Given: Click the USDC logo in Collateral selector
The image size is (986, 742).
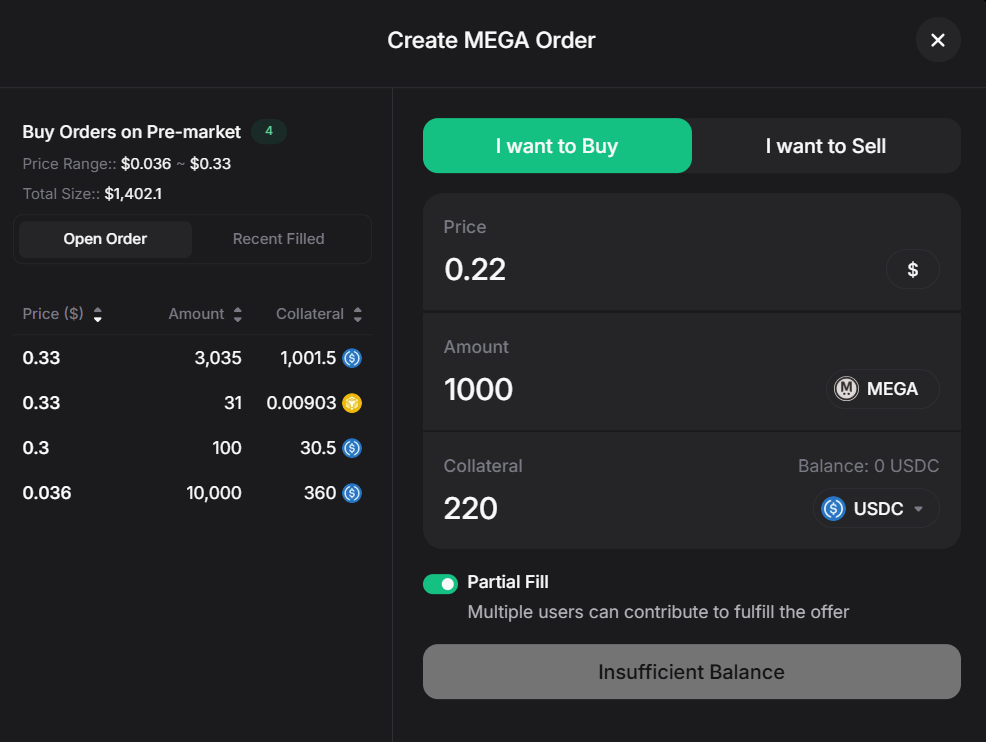Looking at the screenshot, I should tap(833, 509).
